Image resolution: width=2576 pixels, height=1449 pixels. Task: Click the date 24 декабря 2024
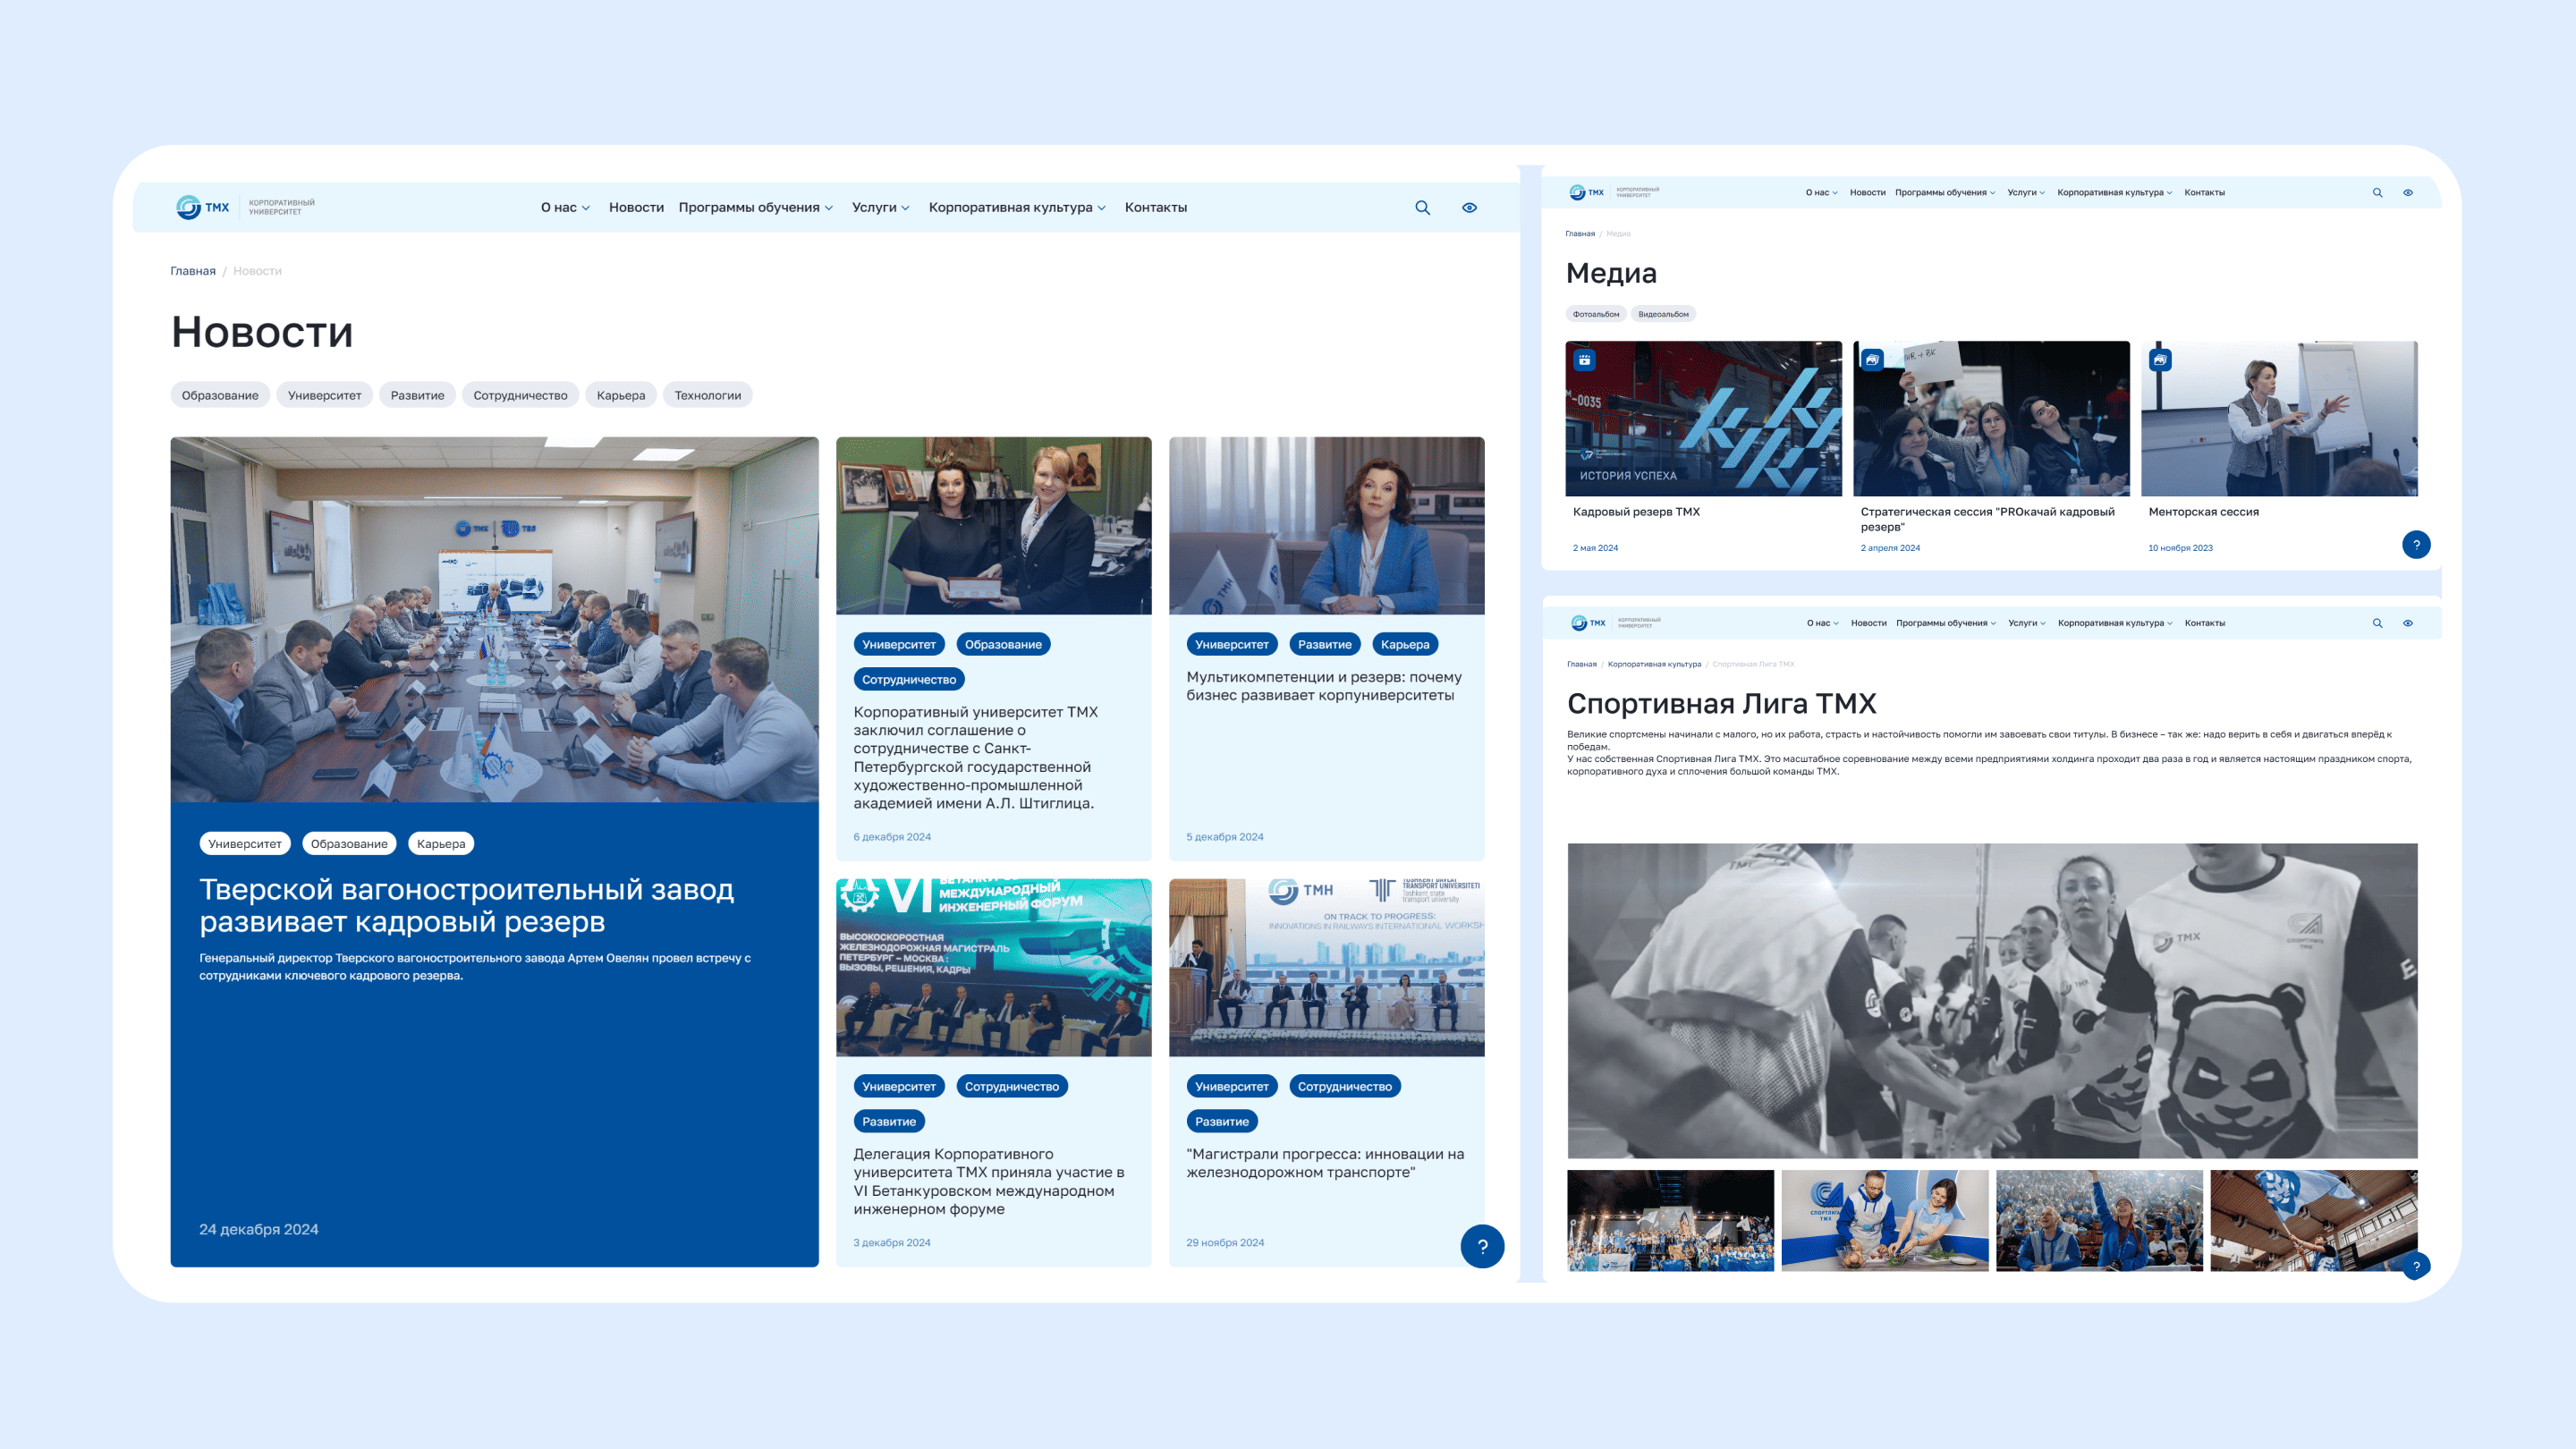pos(259,1230)
